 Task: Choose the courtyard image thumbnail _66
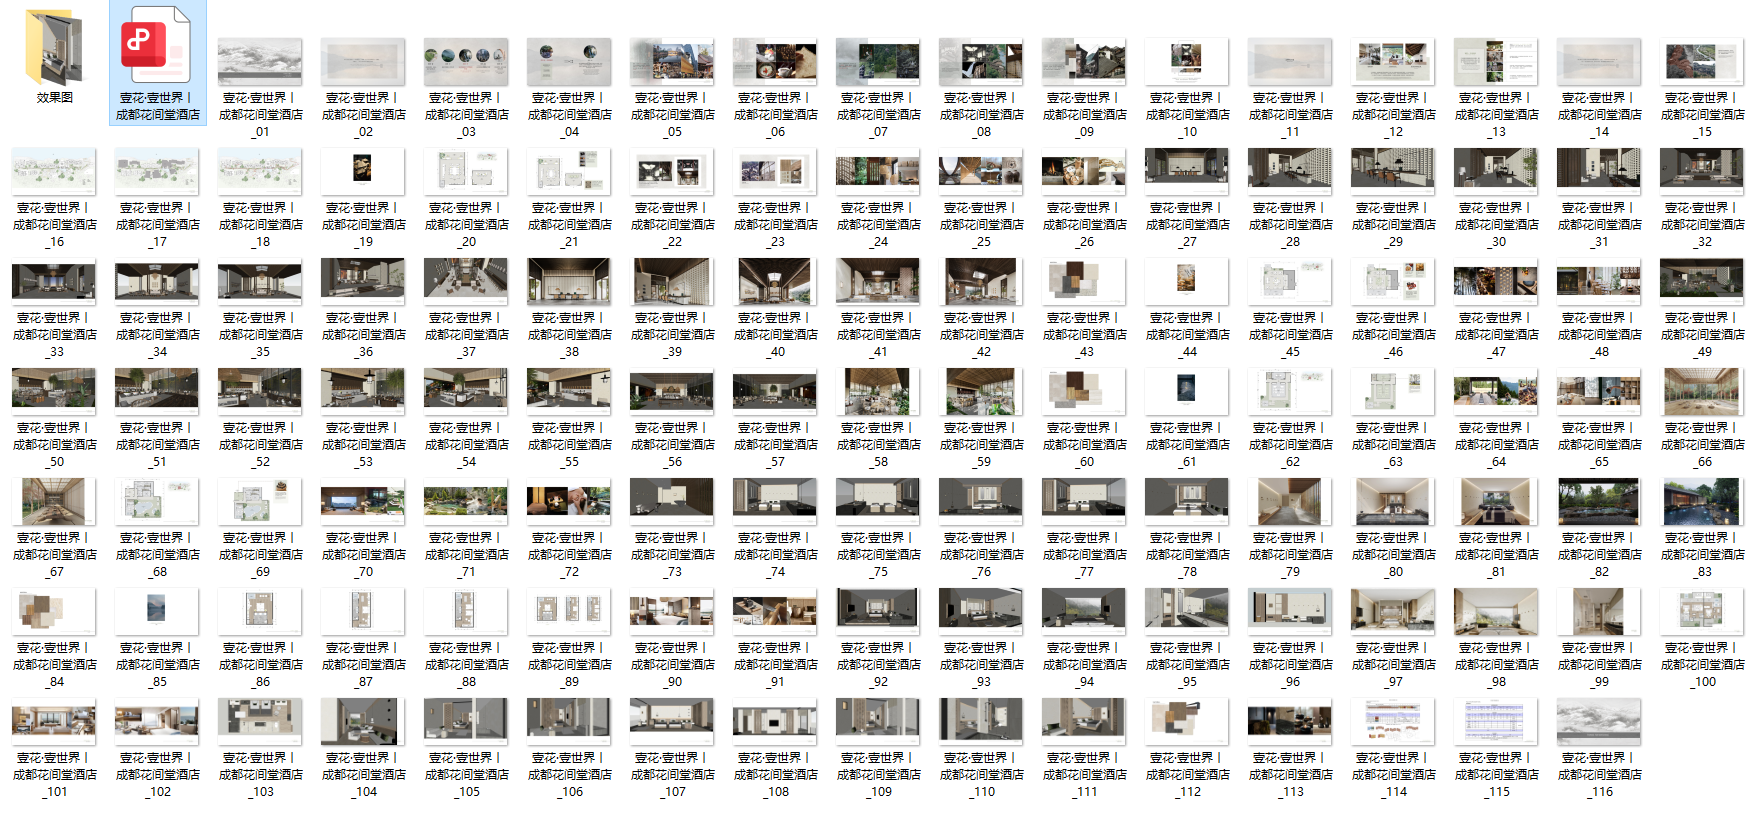point(1702,392)
